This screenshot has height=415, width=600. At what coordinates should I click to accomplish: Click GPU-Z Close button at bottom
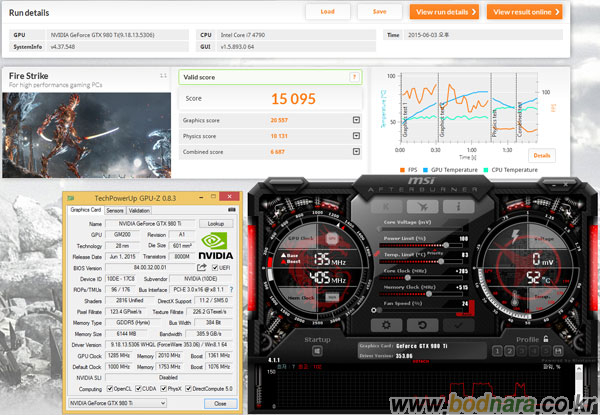pyautogui.click(x=220, y=404)
